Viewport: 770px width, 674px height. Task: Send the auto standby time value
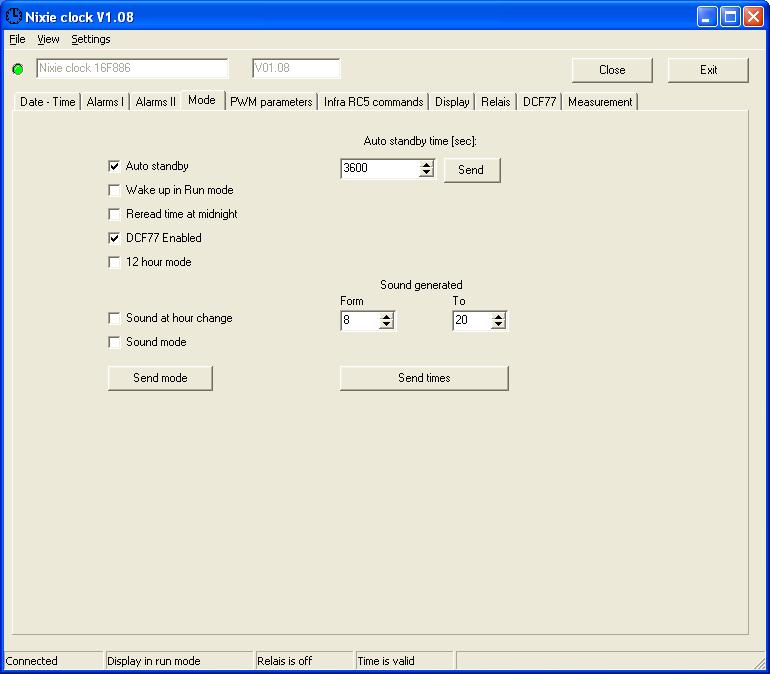(x=472, y=170)
